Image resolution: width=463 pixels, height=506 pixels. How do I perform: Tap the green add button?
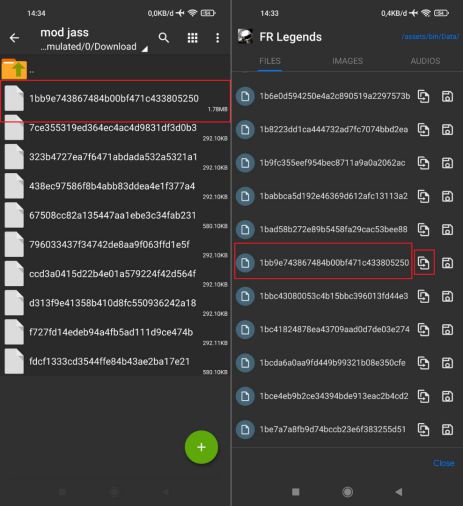click(201, 447)
